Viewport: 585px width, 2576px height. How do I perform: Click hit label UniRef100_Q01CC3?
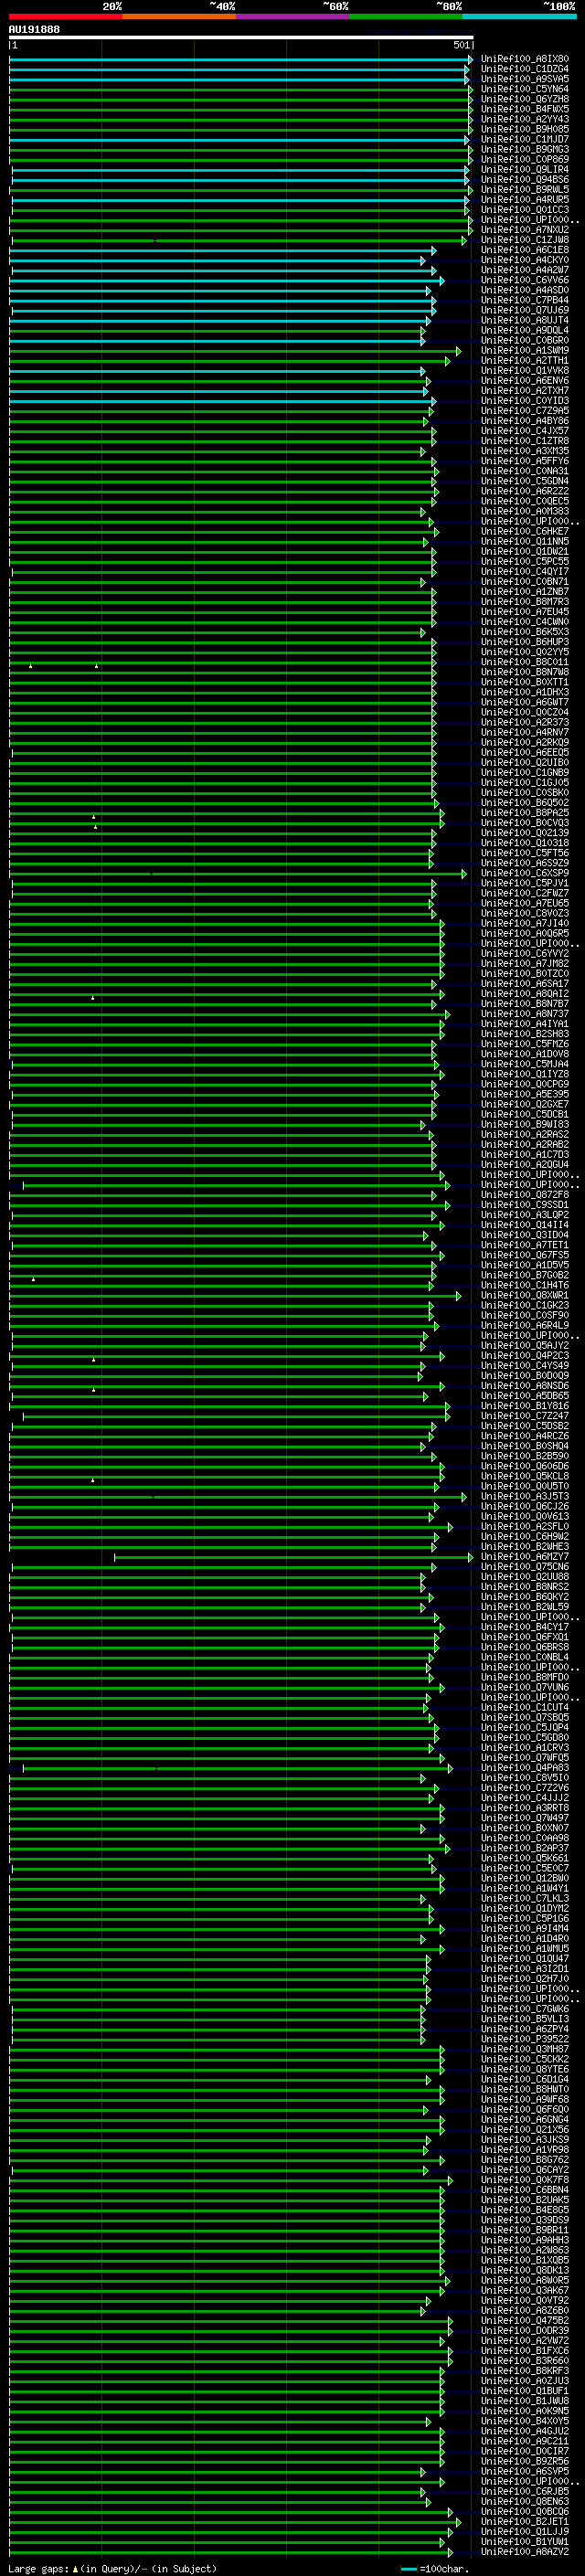click(525, 209)
